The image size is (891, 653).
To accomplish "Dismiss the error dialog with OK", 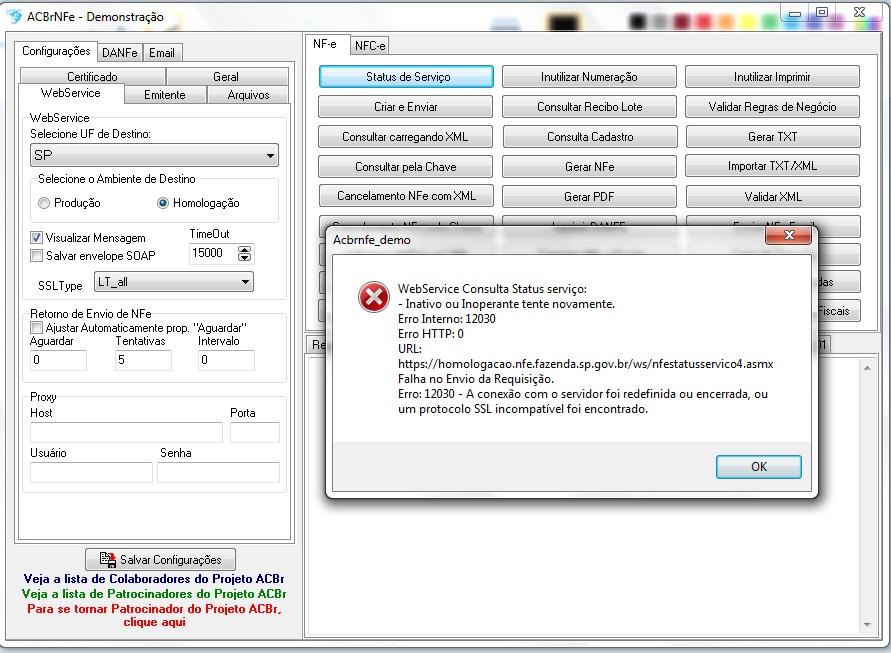I will tap(759, 467).
